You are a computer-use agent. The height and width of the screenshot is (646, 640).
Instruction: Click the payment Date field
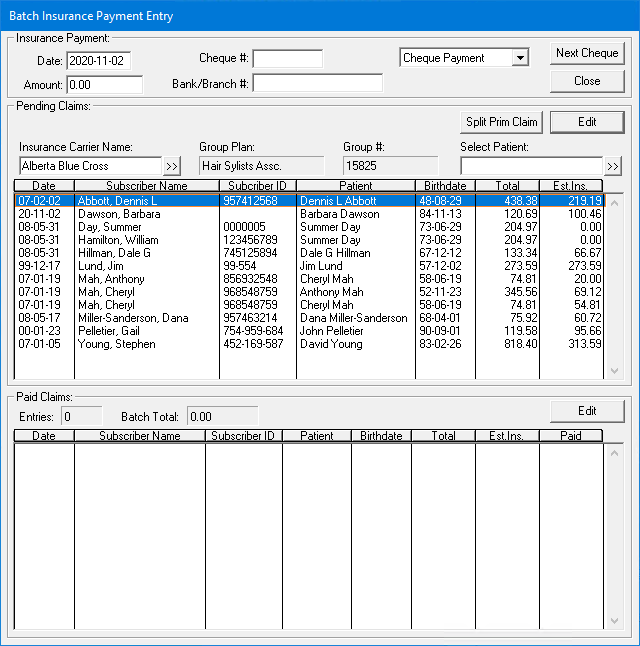coord(98,62)
